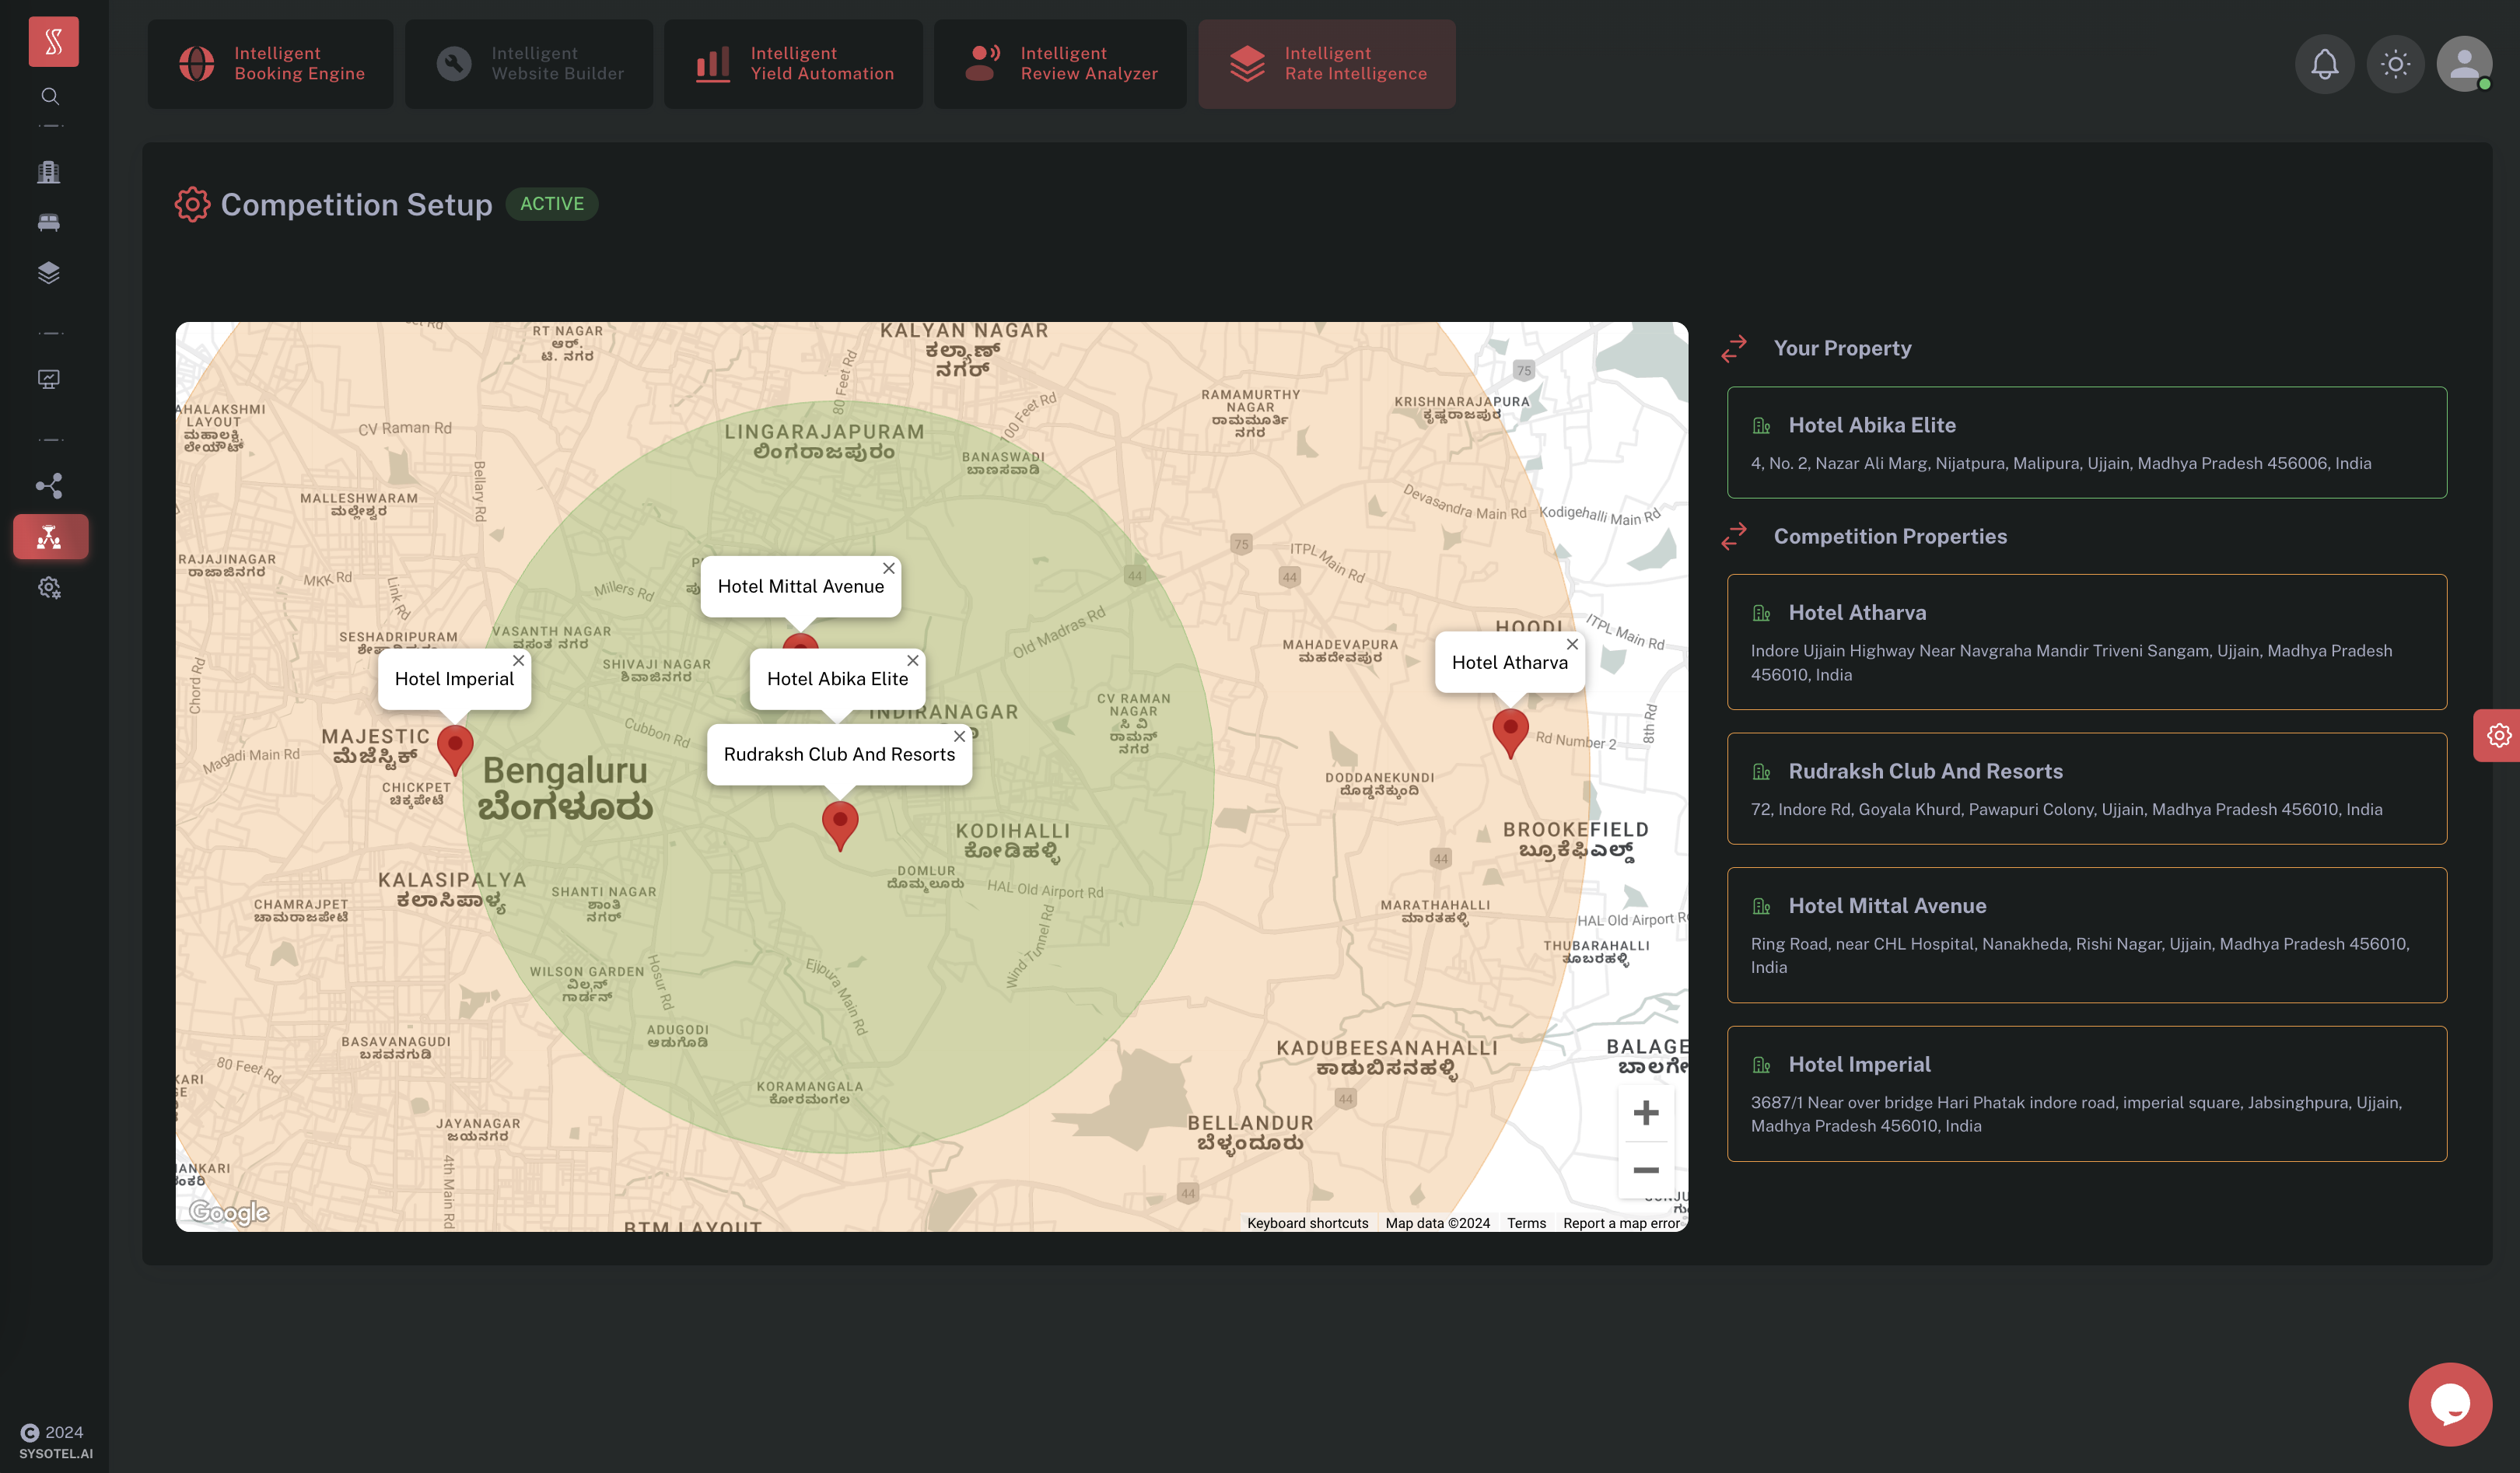Click the Sysotel logo icon
Image resolution: width=2520 pixels, height=1473 pixels.
click(x=53, y=42)
